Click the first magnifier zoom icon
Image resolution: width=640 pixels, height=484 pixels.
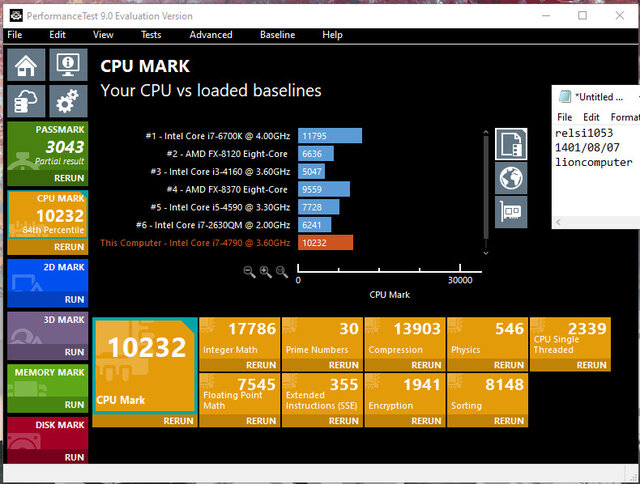pyautogui.click(x=250, y=271)
